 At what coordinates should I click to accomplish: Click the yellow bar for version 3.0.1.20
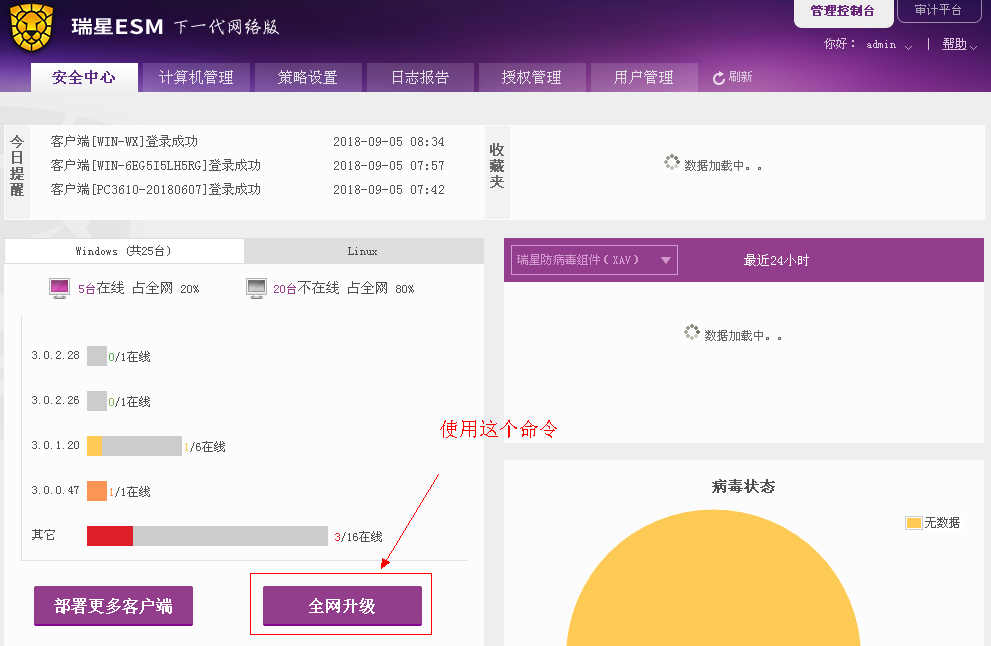[x=94, y=446]
